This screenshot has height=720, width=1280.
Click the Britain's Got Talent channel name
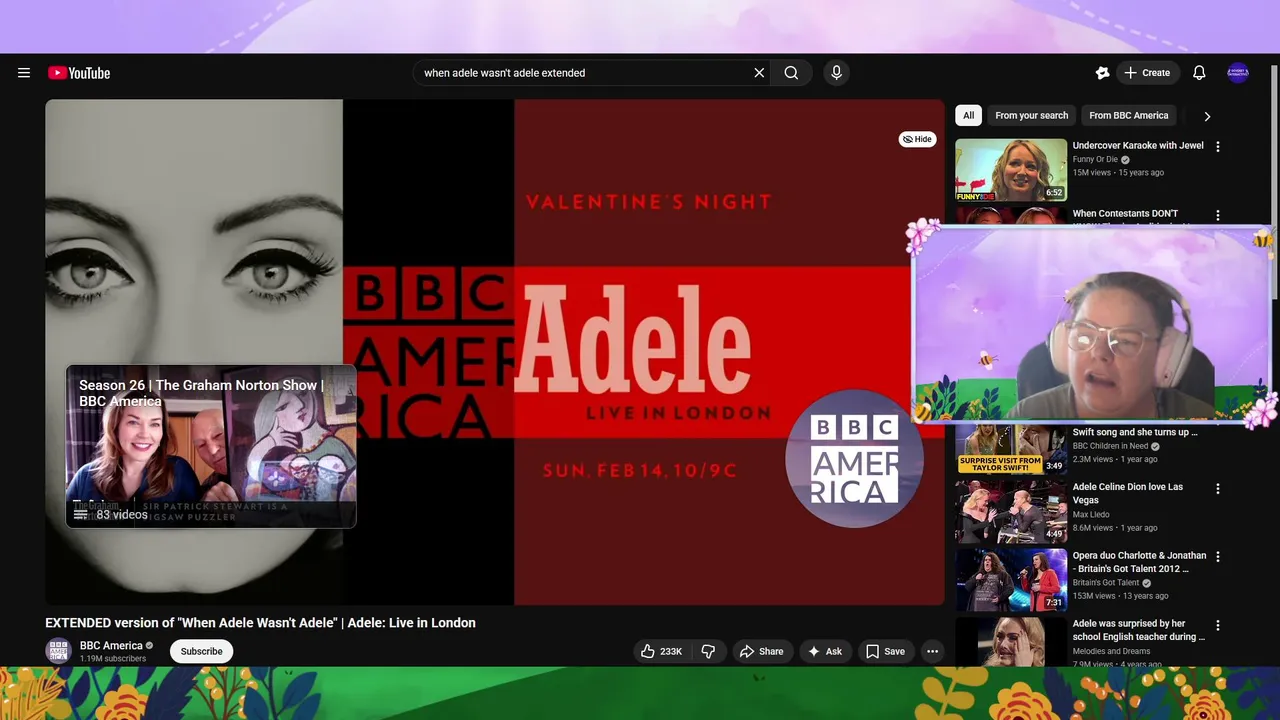point(1106,583)
